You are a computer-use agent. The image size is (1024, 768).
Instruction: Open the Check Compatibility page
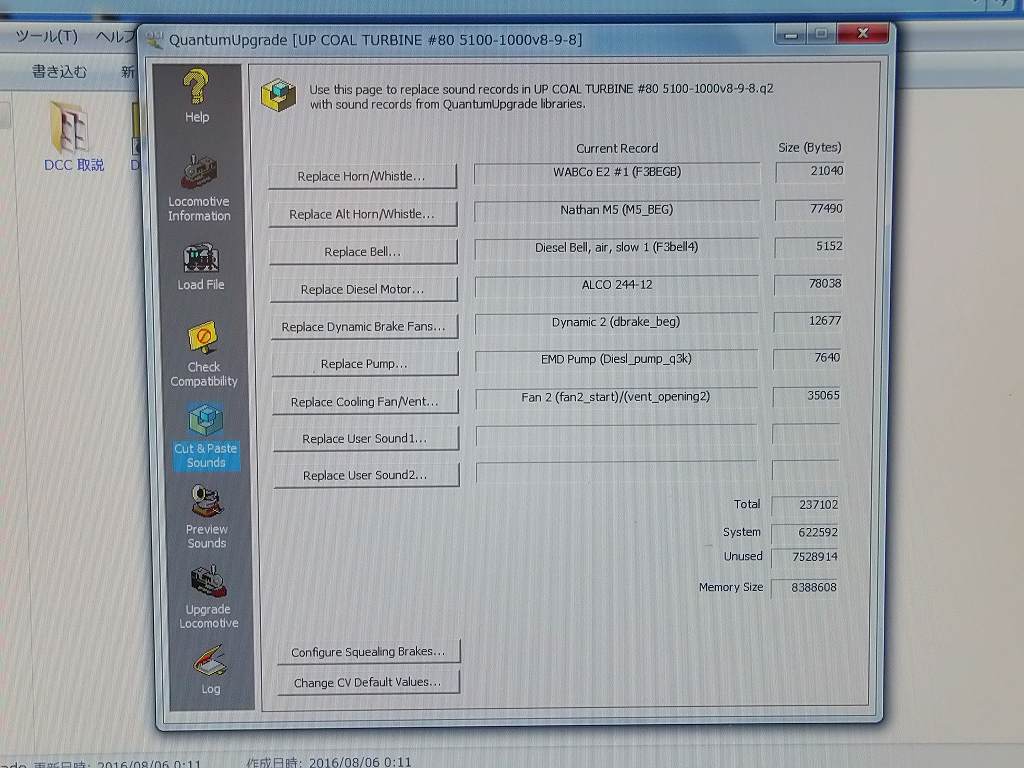click(203, 353)
